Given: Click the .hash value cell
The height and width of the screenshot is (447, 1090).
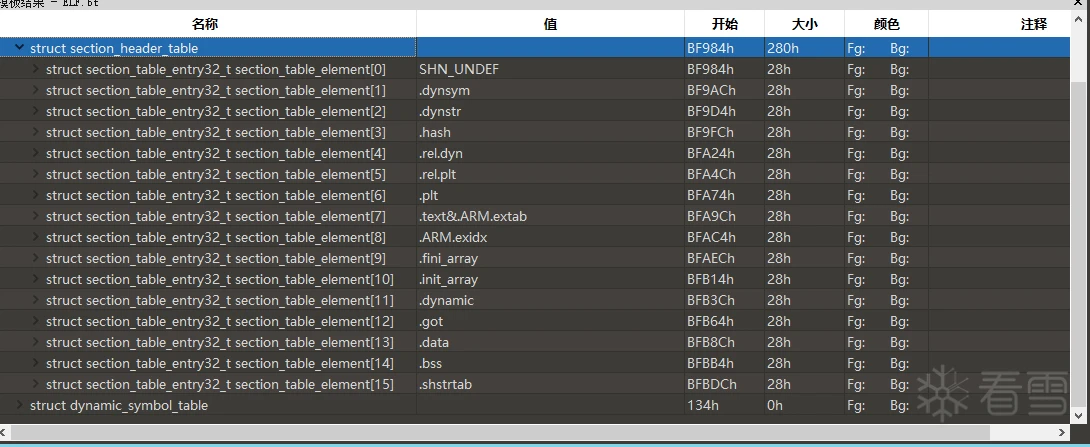Looking at the screenshot, I should coord(551,132).
